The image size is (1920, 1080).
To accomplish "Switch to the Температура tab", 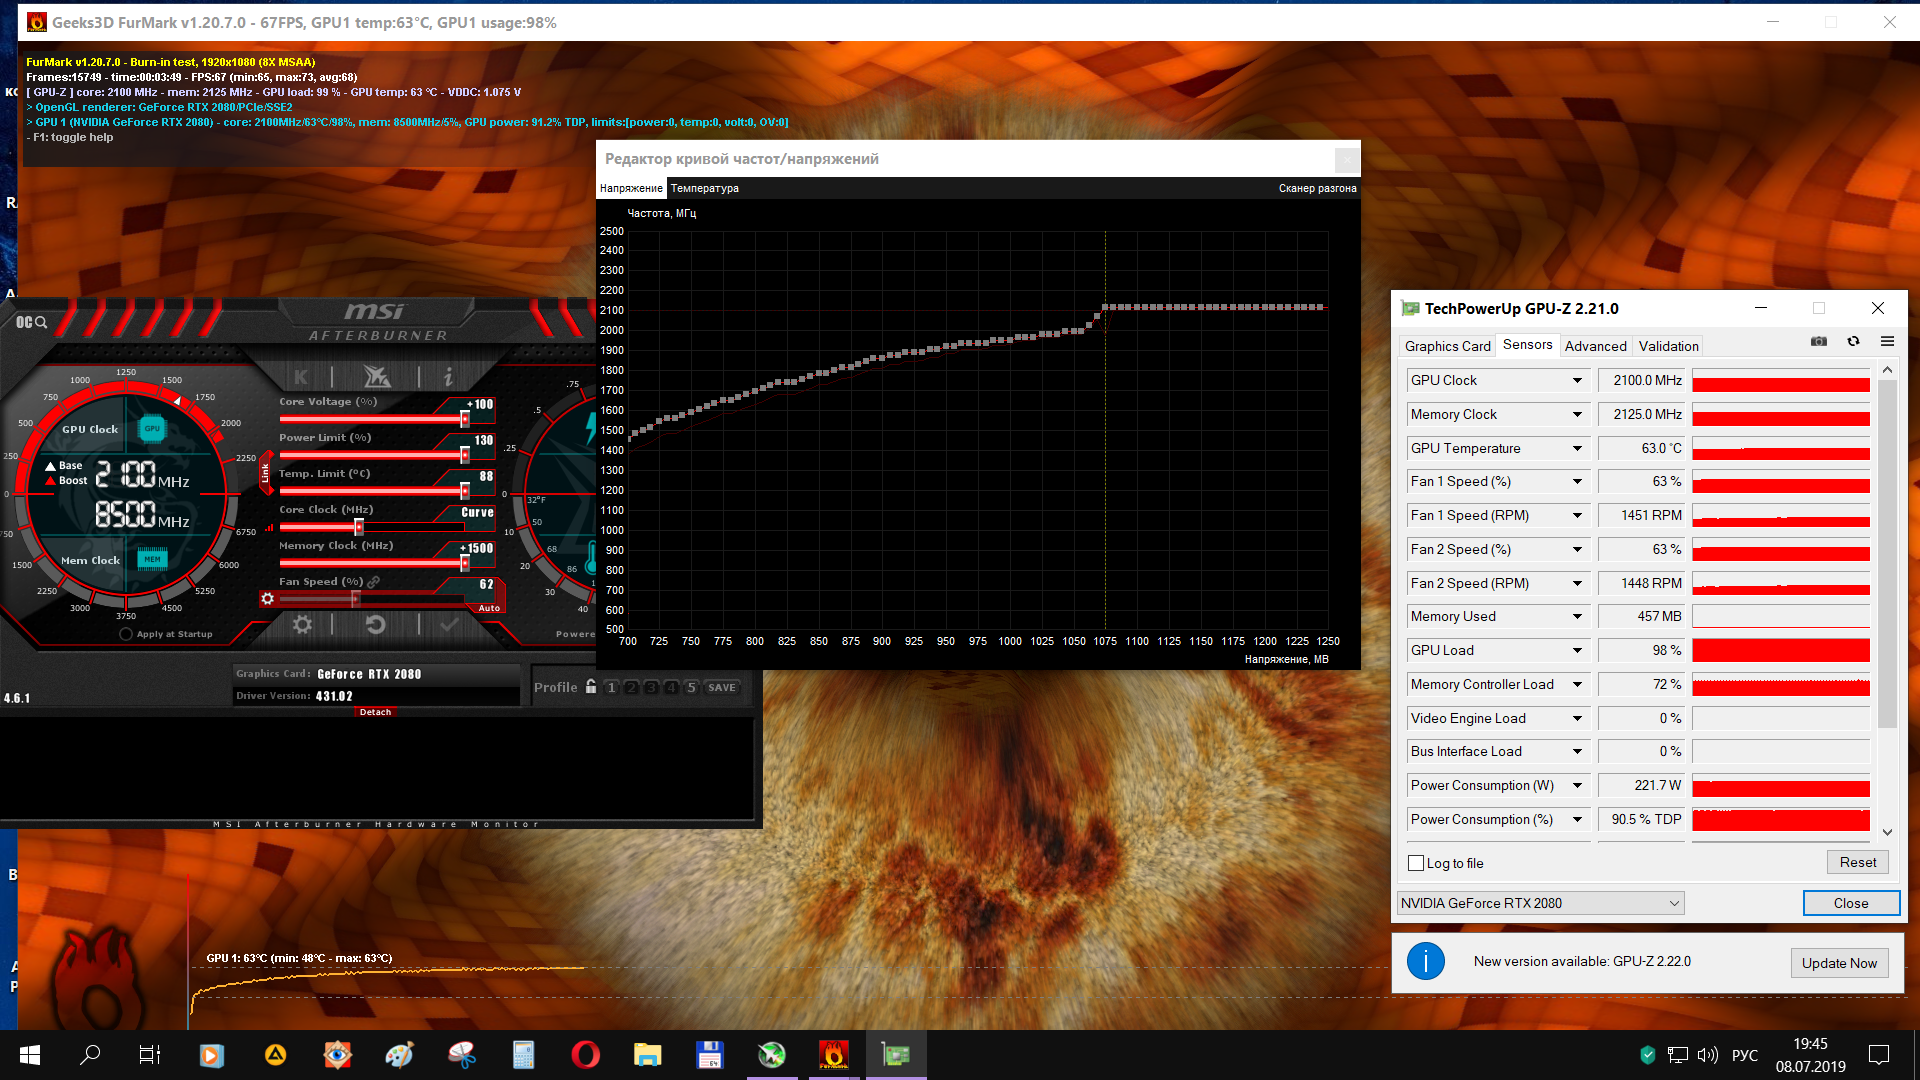I will pos(705,188).
